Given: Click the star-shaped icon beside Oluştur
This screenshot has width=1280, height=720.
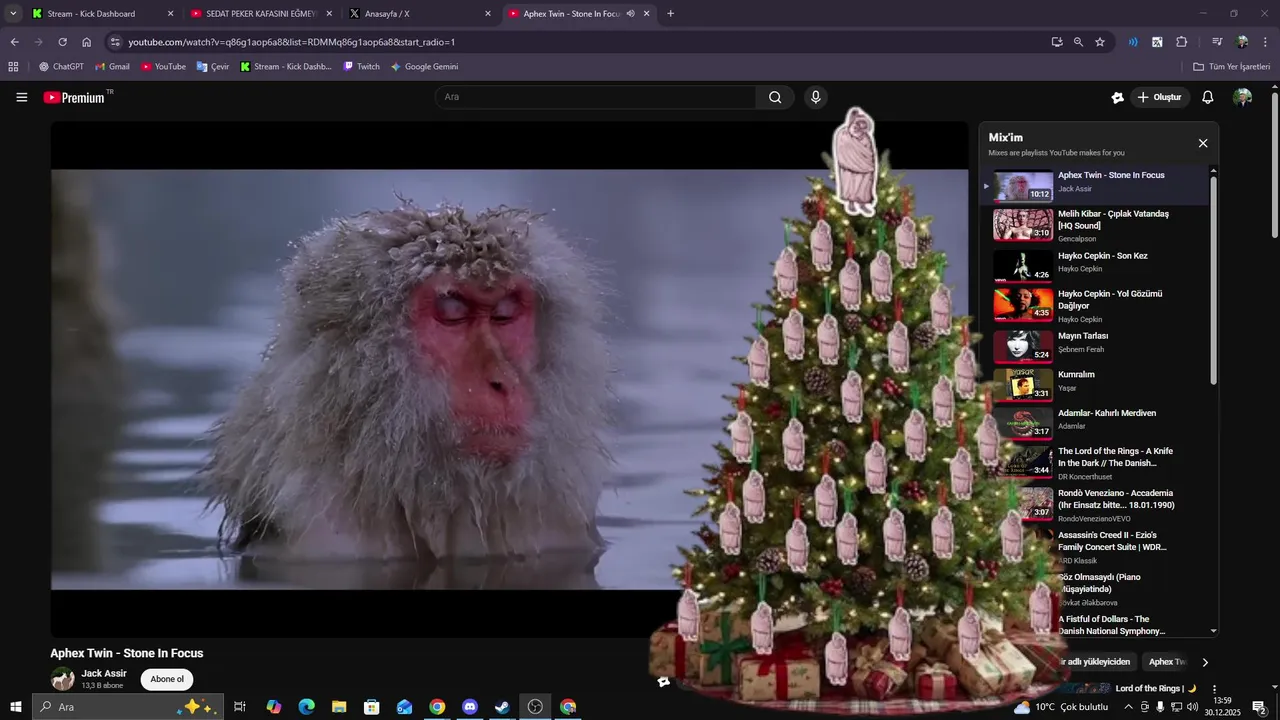Looking at the screenshot, I should pos(1118,97).
